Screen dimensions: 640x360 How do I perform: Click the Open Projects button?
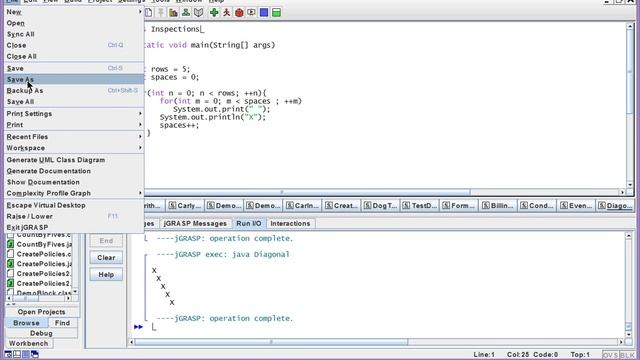point(41,312)
